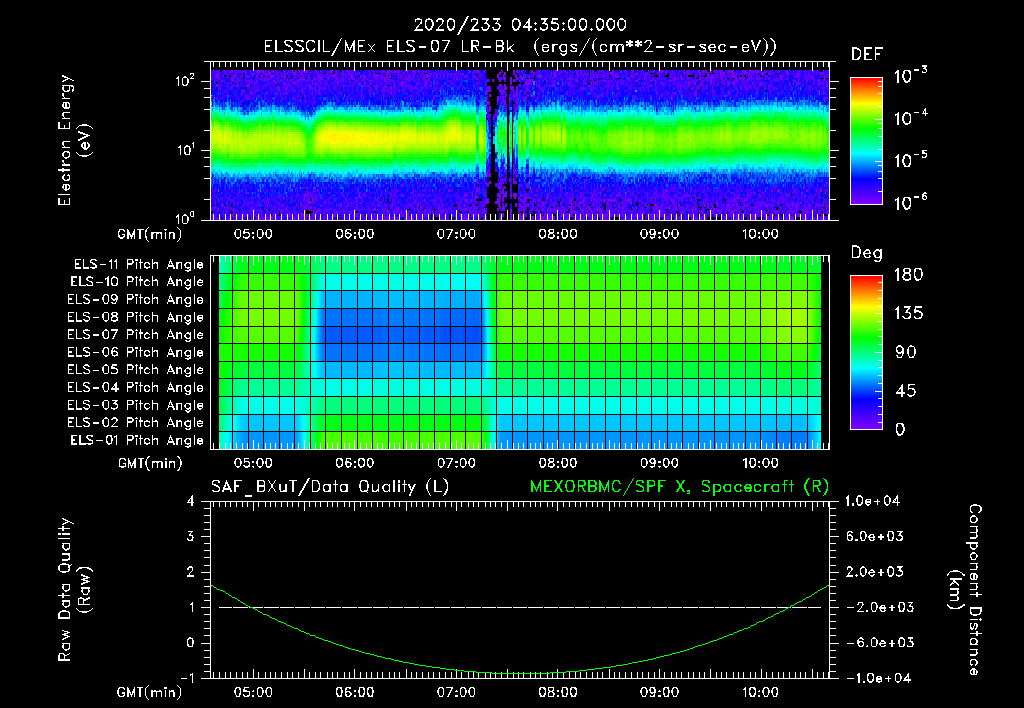Click the Deg pitch angle color bar

coord(866,352)
